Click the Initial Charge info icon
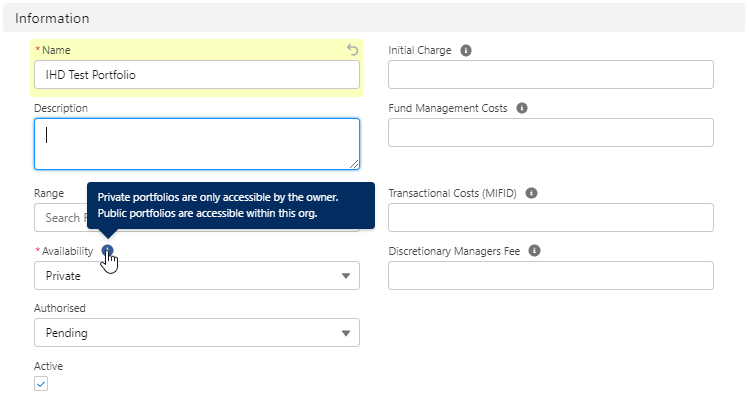This screenshot has height=407, width=749. (466, 50)
